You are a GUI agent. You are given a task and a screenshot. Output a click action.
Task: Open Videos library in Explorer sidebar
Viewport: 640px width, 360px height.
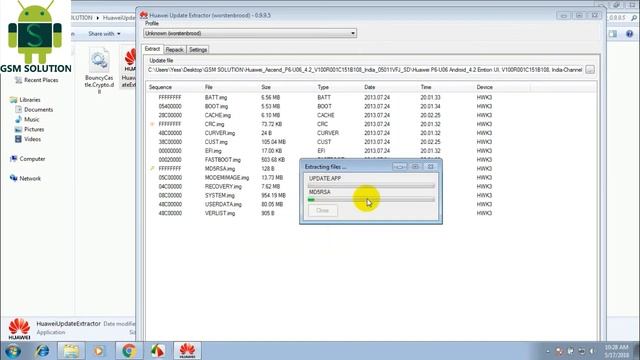[28, 139]
